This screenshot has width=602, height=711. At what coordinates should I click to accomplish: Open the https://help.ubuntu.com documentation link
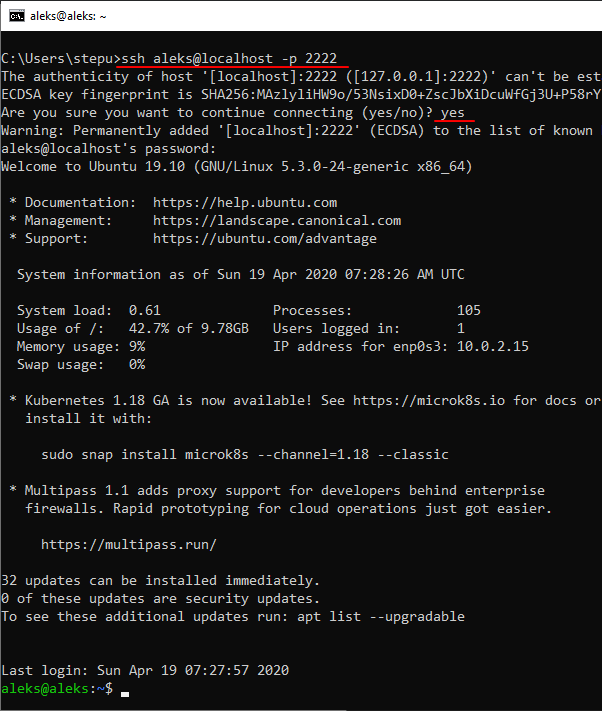pyautogui.click(x=245, y=202)
